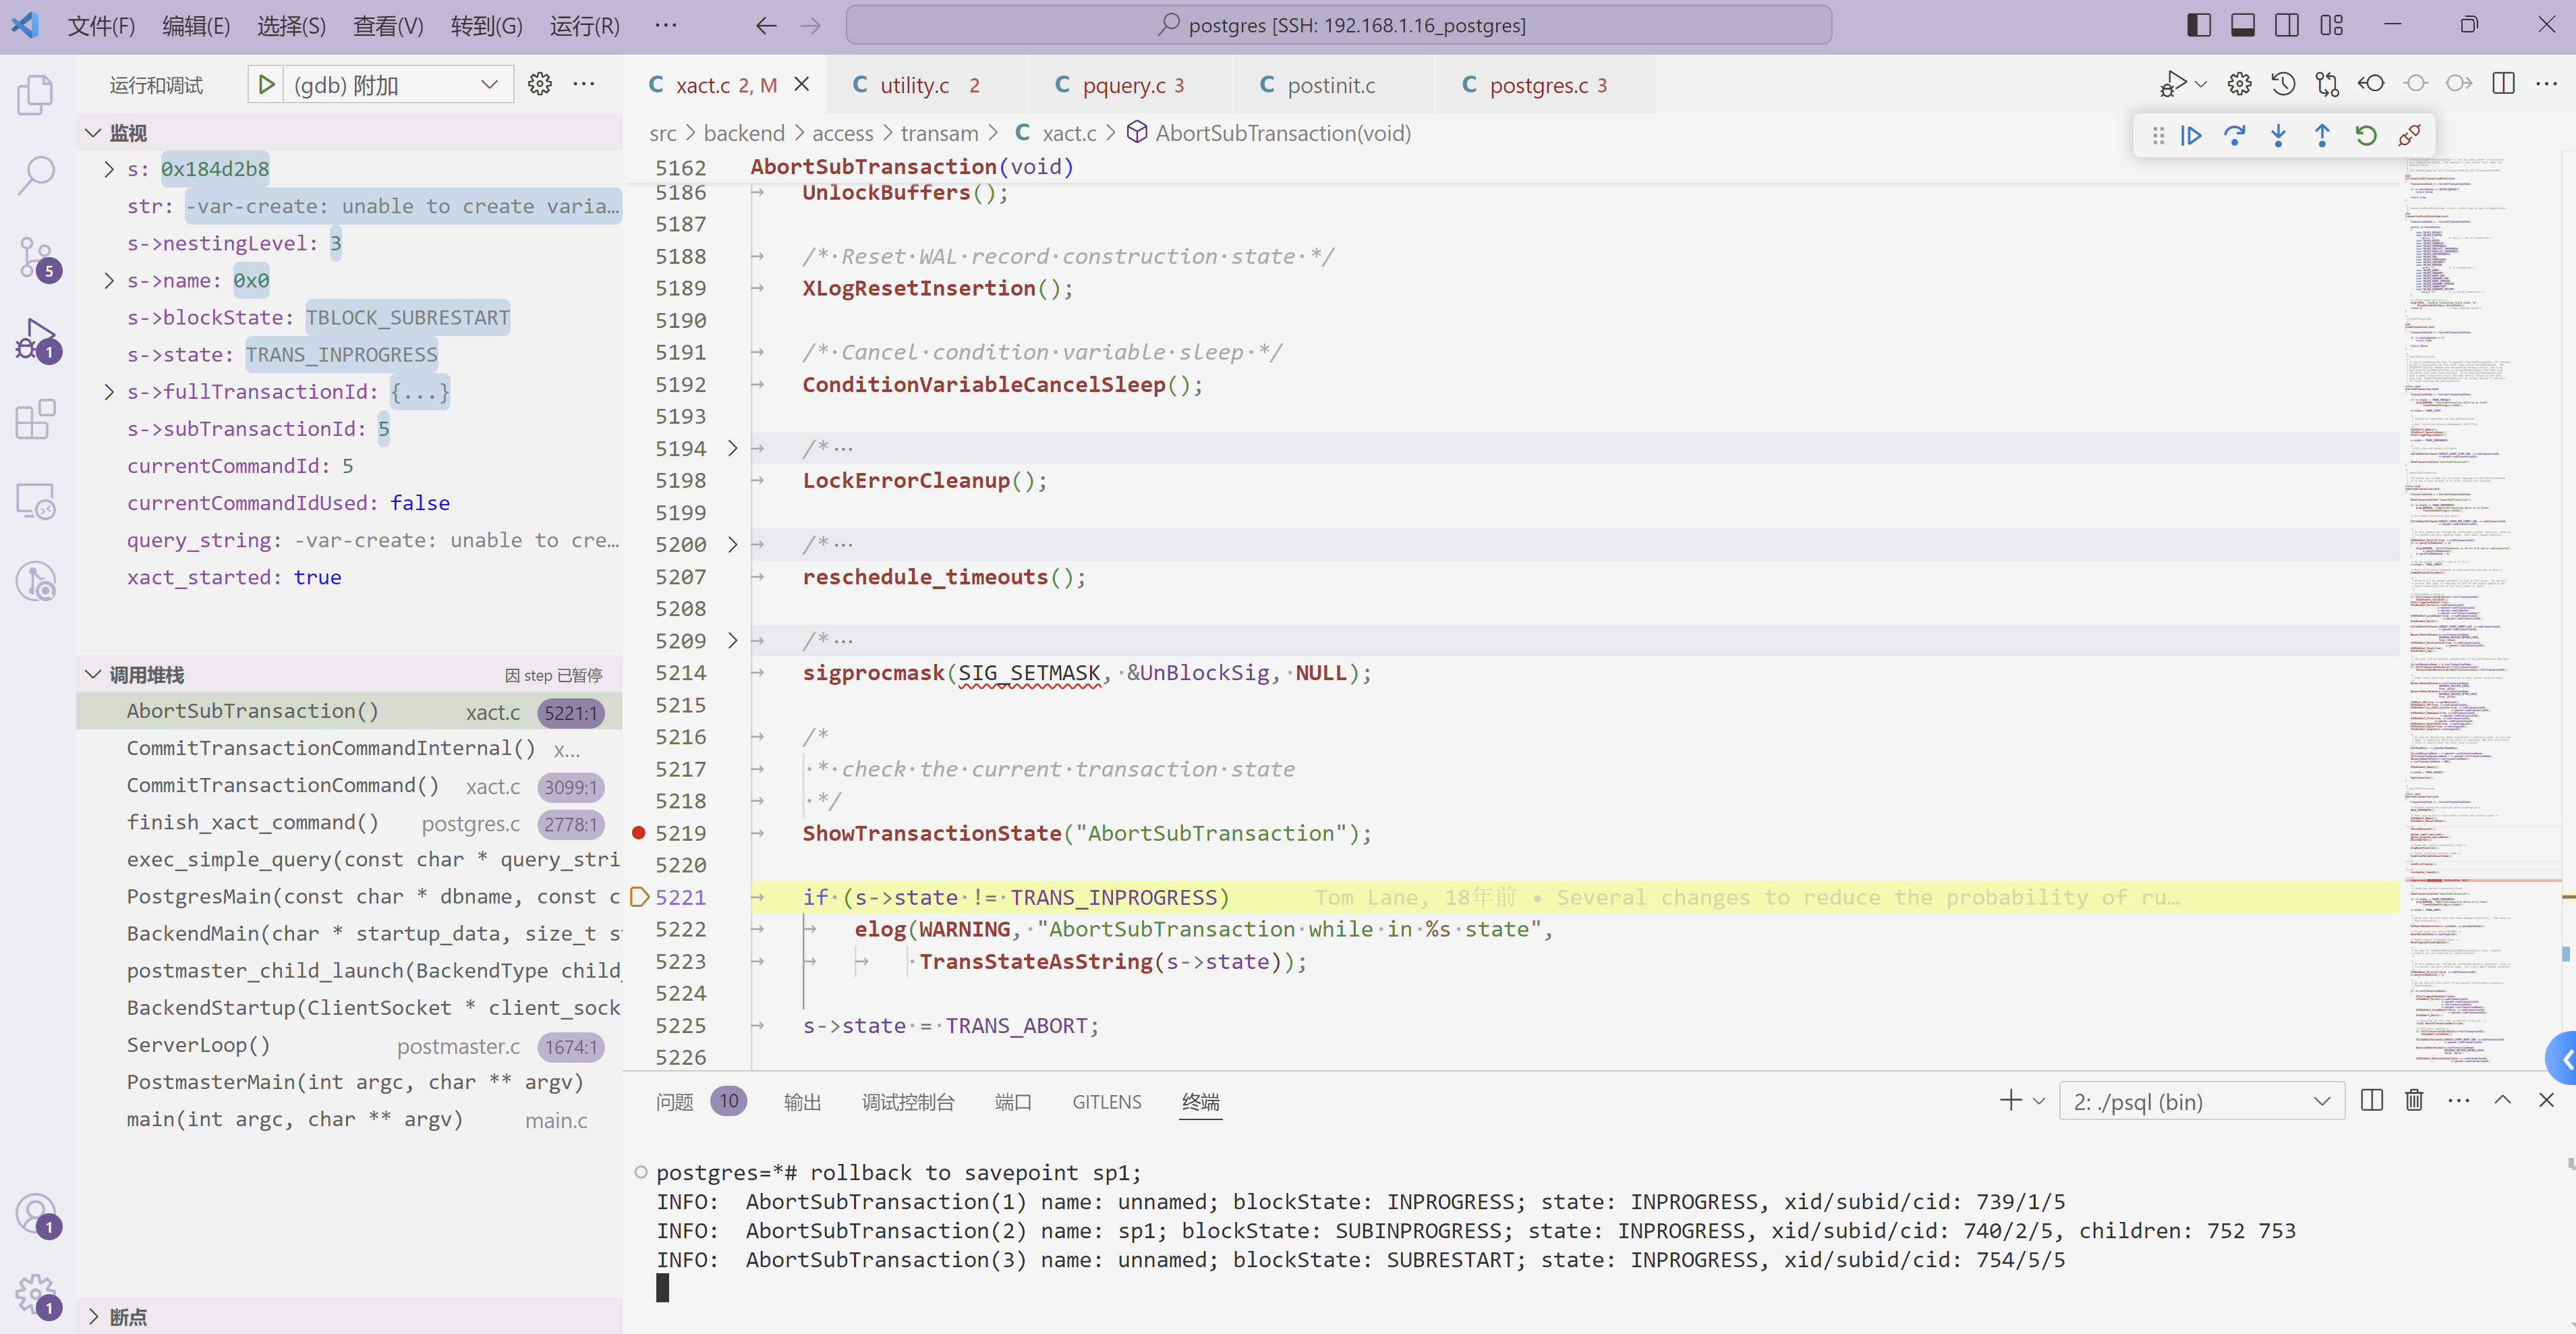The width and height of the screenshot is (2576, 1334).
Task: Open the terminal selector '2: ./psql (bin)' dropdown
Action: pyautogui.click(x=2201, y=1101)
